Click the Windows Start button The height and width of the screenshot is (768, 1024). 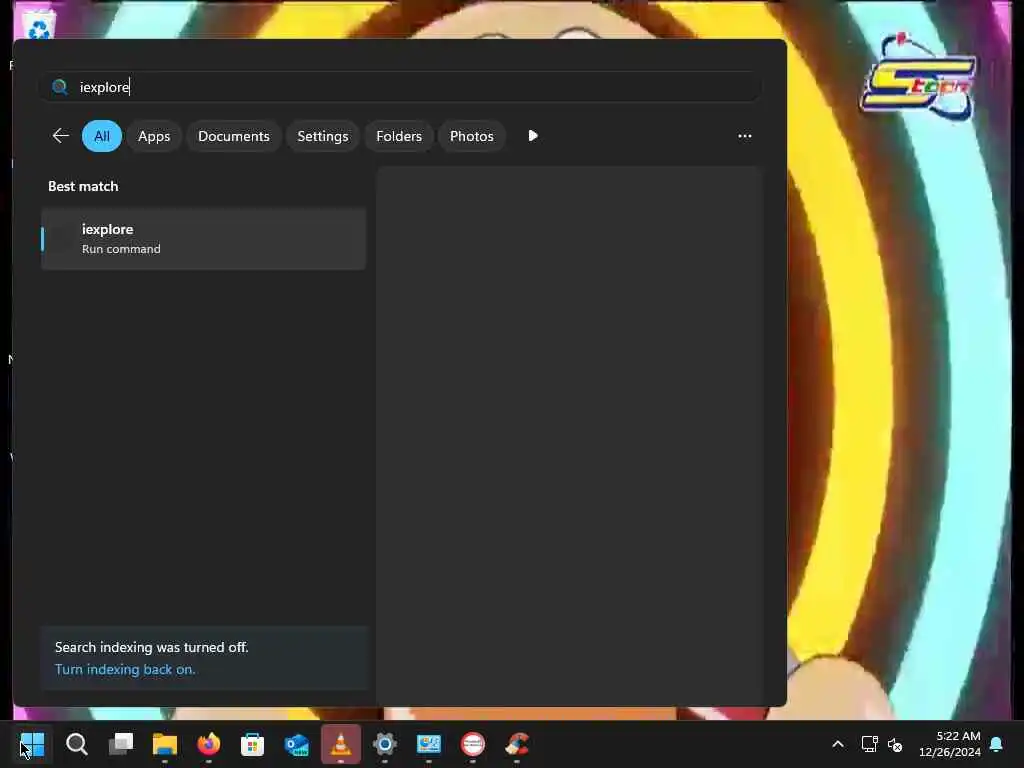click(x=33, y=744)
